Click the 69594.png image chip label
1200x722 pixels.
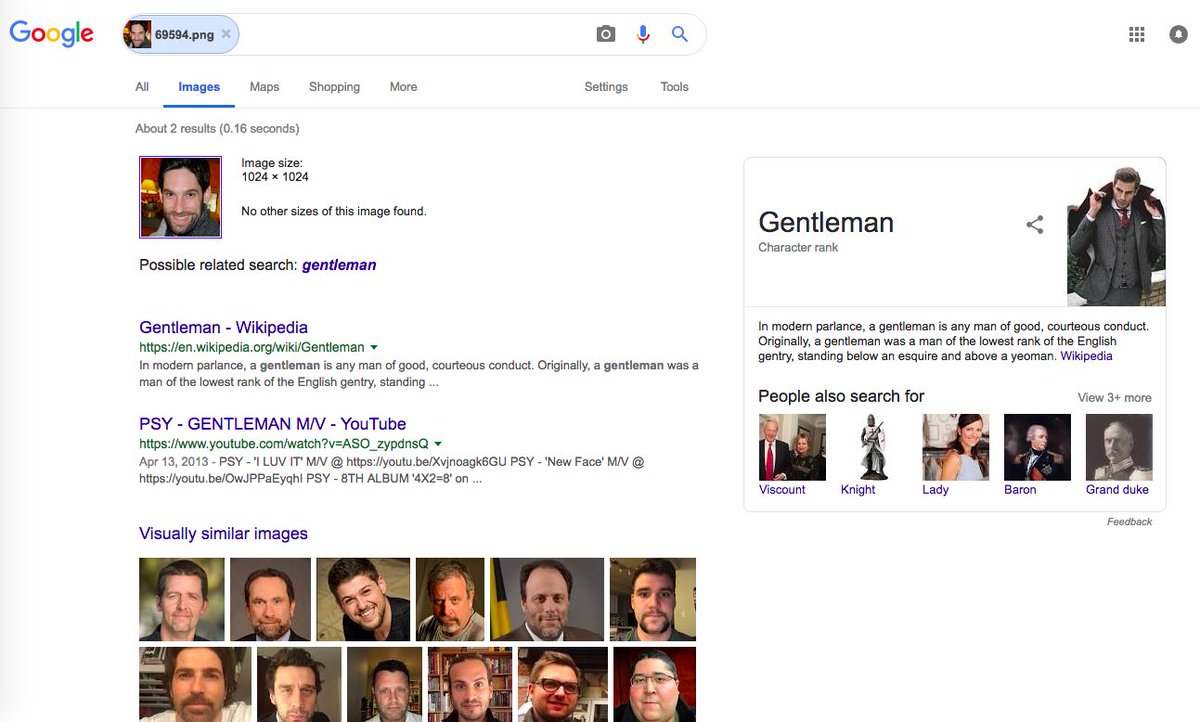[184, 34]
